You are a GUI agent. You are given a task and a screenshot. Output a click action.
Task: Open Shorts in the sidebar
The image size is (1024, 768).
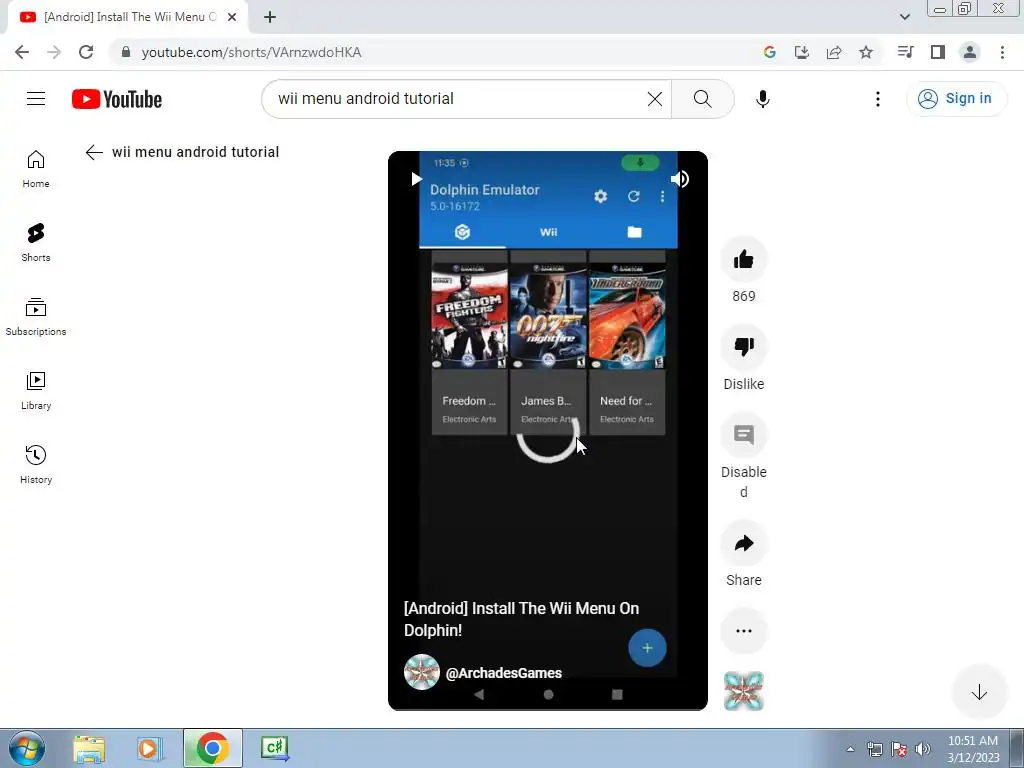36,243
